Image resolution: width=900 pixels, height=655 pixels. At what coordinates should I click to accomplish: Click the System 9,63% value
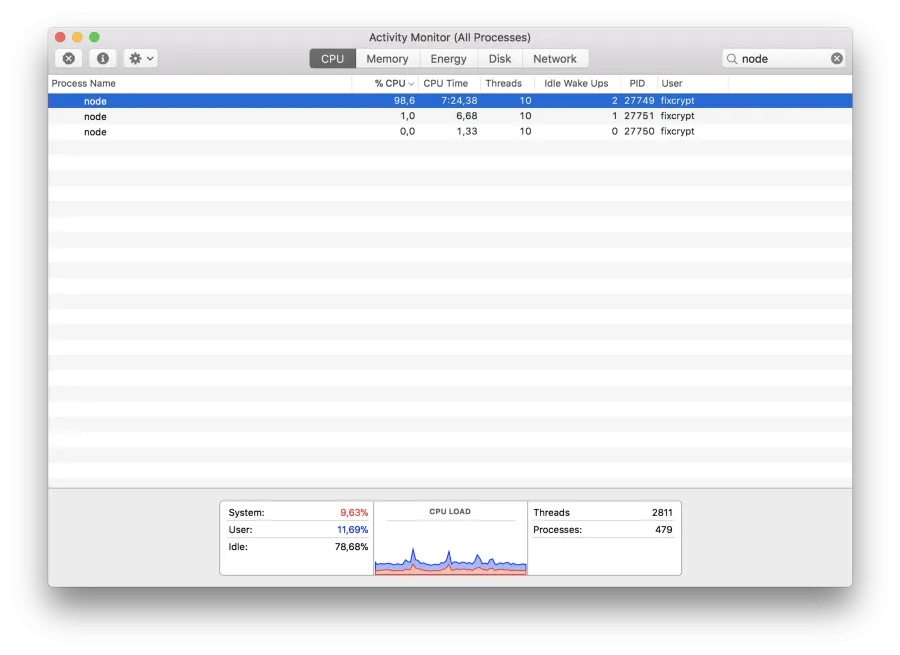(354, 513)
